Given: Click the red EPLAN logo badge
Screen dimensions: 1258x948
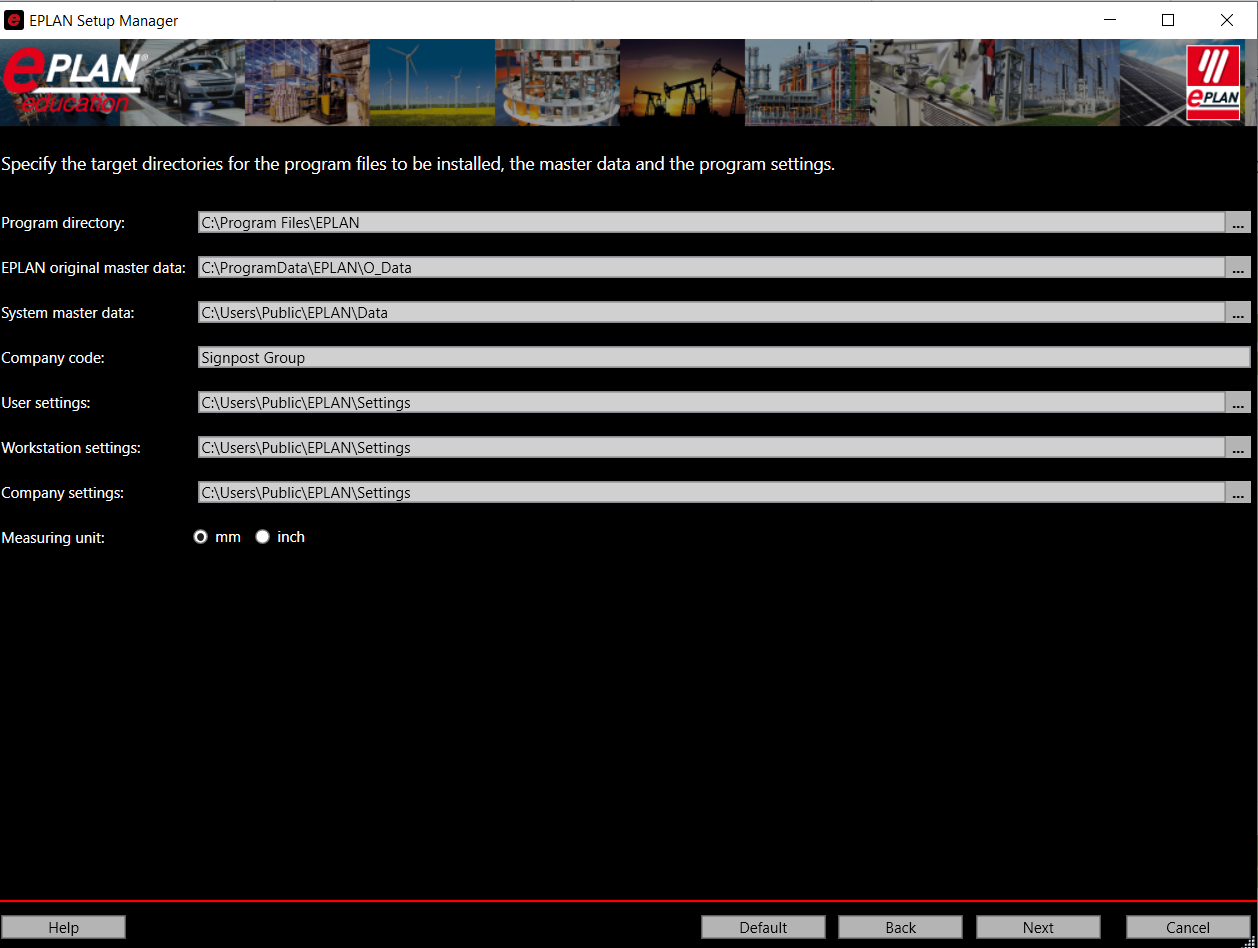Looking at the screenshot, I should click(x=1212, y=83).
